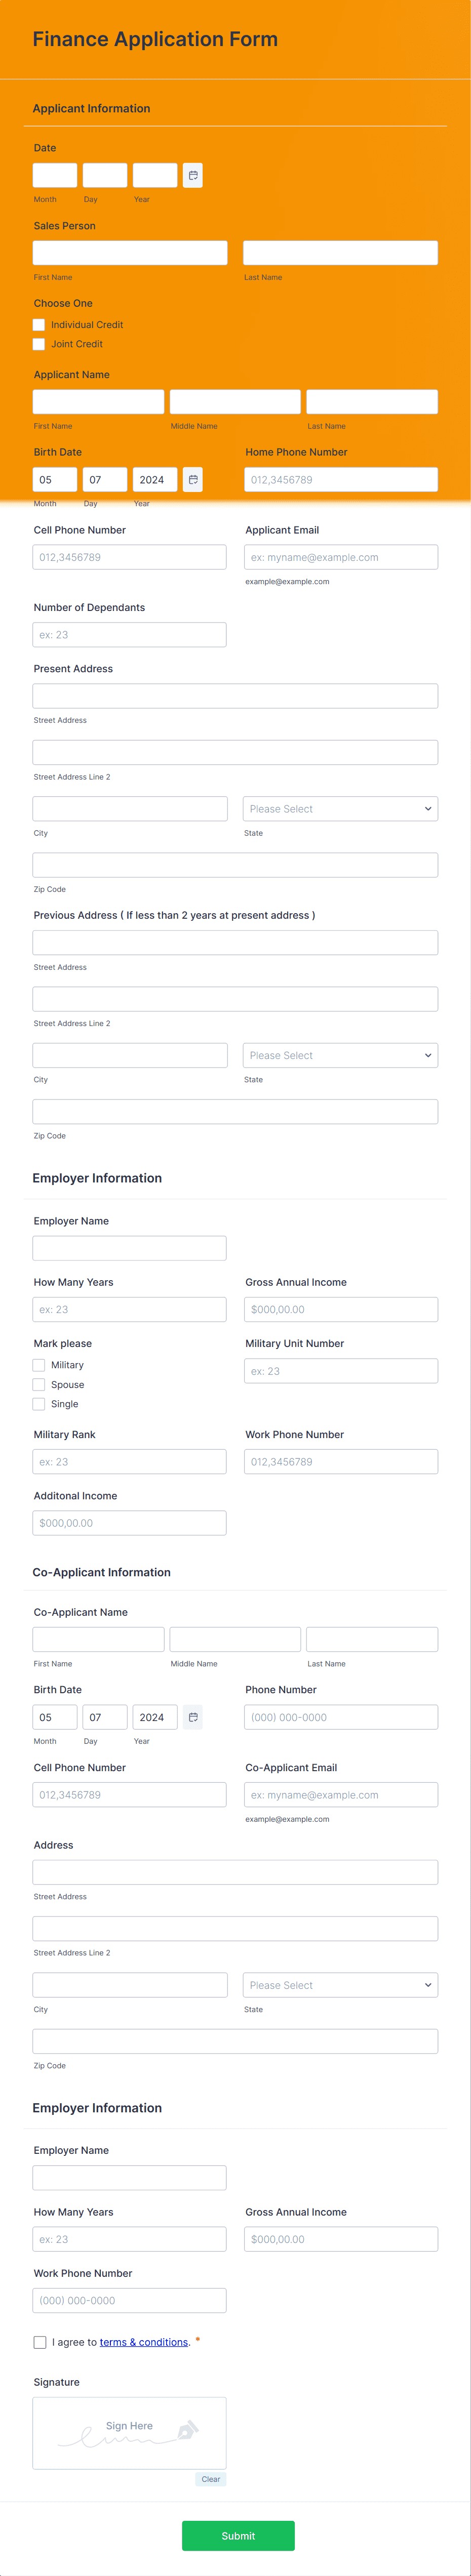Click the Sales Person First Name field
Screen dimensions: 471x2576
pos(130,253)
